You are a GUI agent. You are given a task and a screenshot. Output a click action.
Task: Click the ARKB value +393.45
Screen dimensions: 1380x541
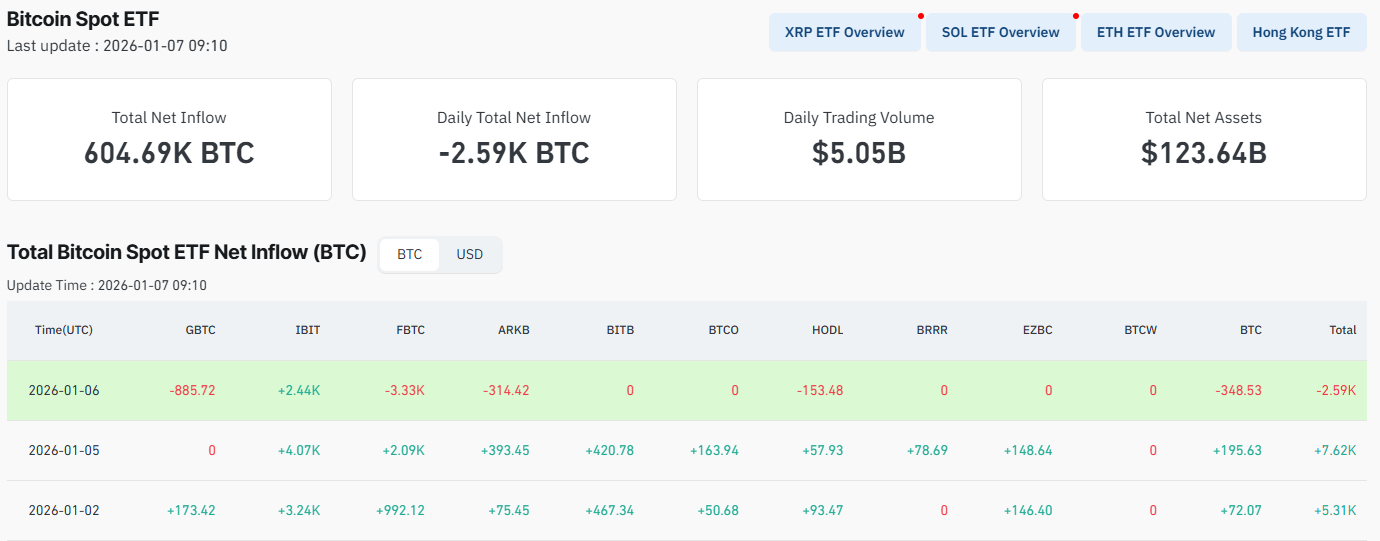[505, 450]
